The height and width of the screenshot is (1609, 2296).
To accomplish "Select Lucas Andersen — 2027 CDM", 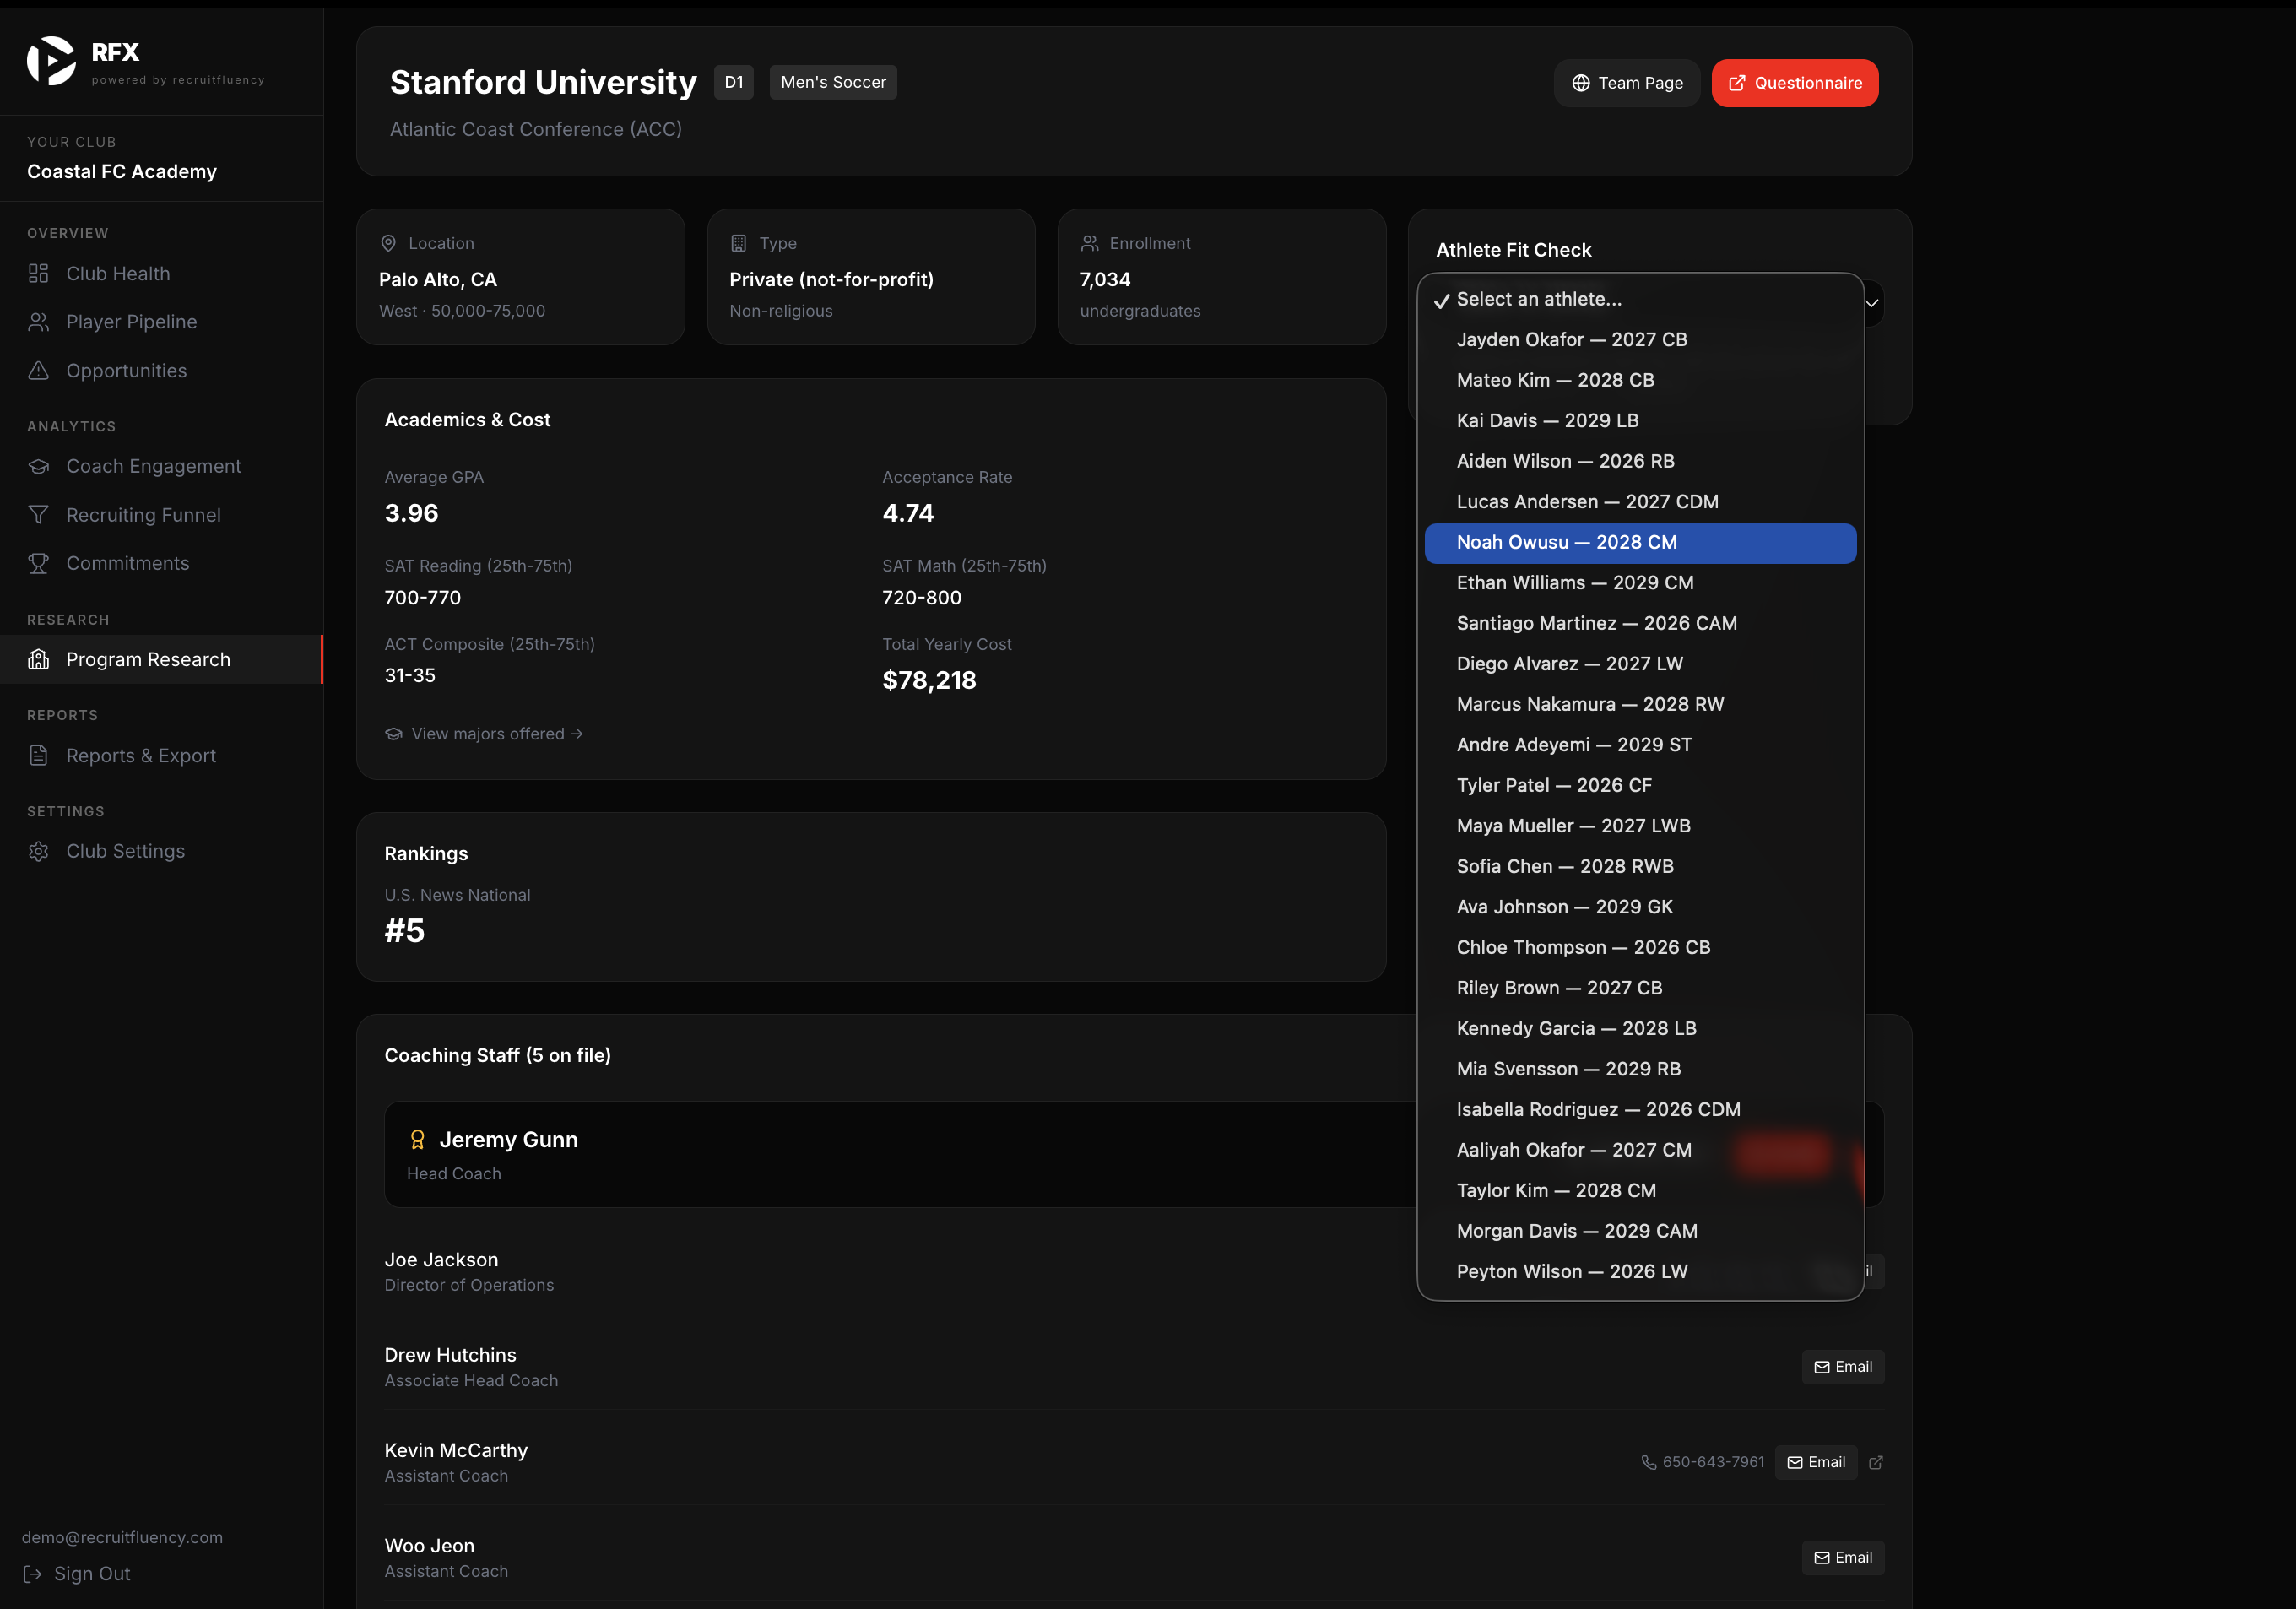I will click(1640, 502).
